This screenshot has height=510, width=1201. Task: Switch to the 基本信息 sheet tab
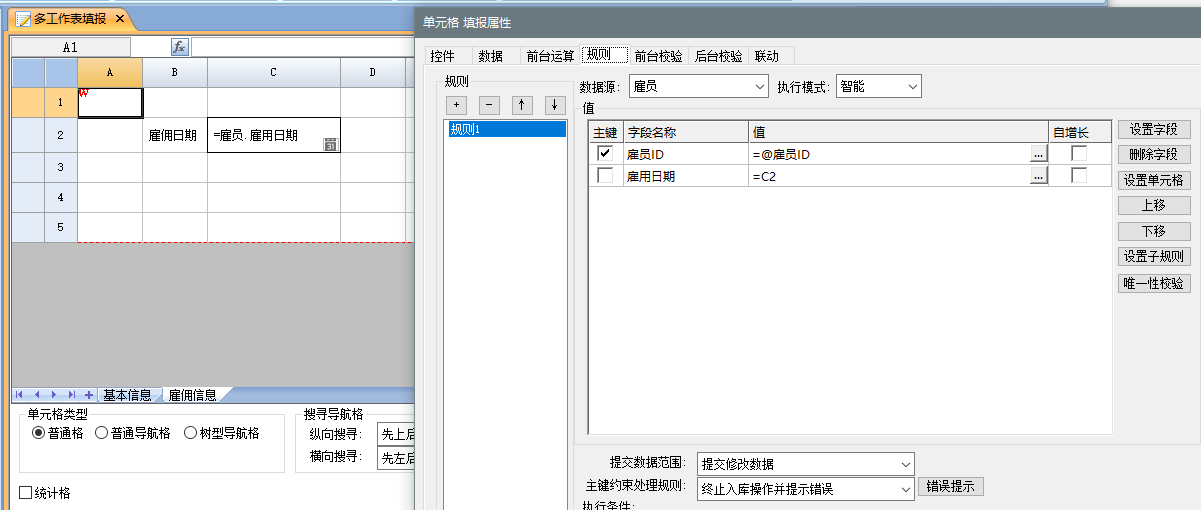(127, 395)
